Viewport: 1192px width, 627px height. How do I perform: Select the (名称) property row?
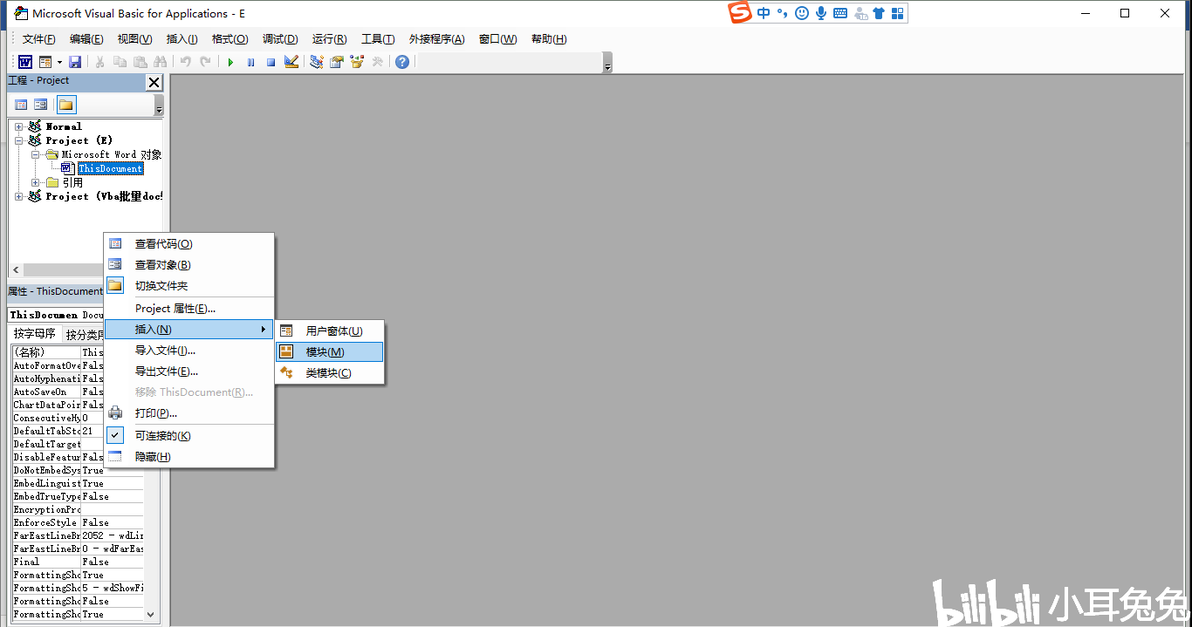coord(58,353)
